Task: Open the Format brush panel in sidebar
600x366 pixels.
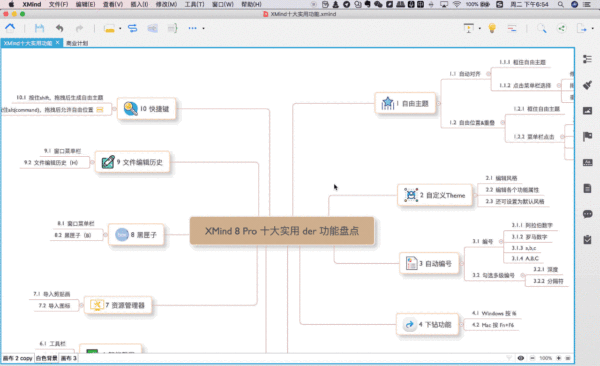Action: coord(587,85)
